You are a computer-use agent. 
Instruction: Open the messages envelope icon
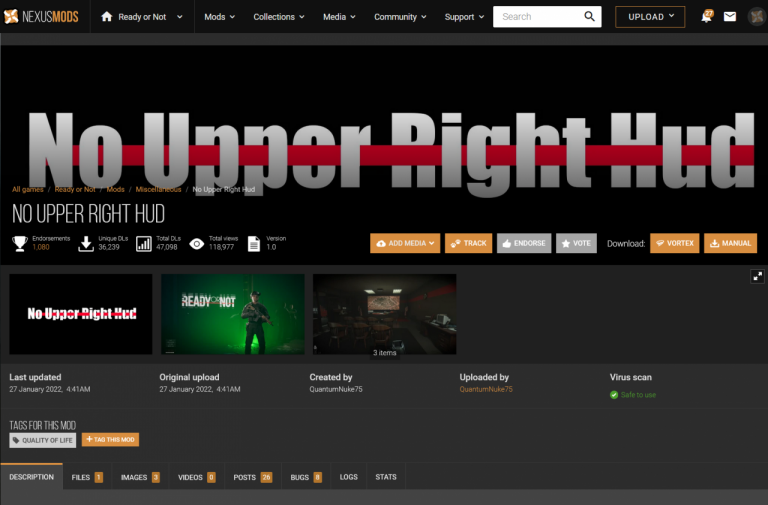[730, 17]
